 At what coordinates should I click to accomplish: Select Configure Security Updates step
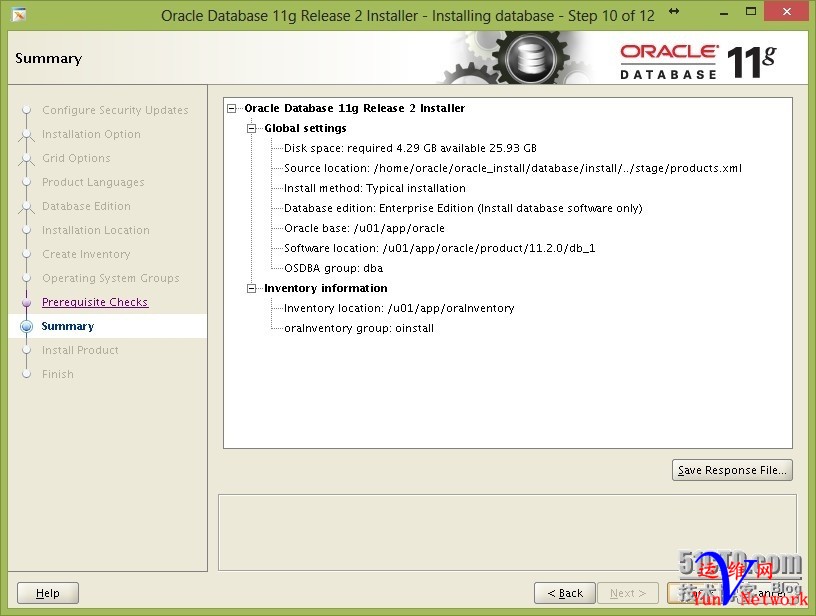pos(115,110)
